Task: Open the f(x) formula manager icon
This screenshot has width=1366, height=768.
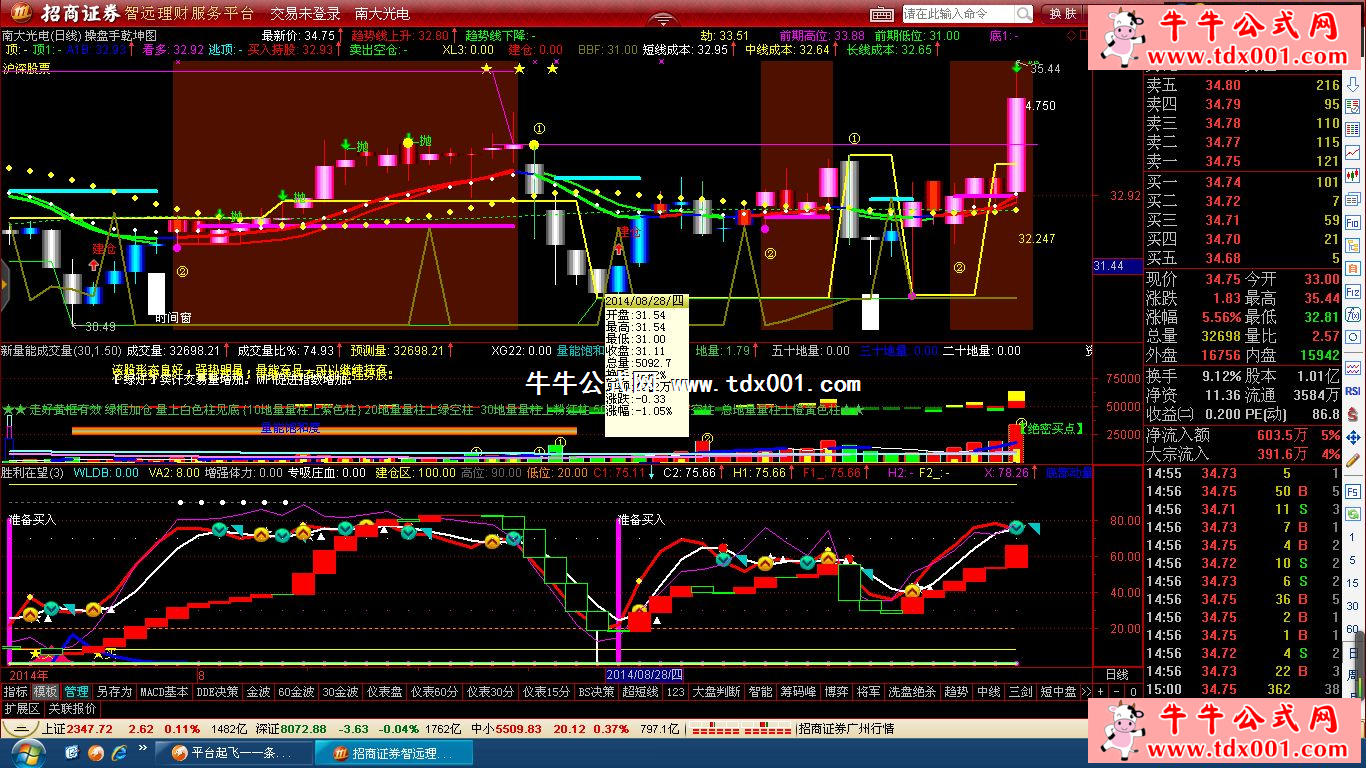Action: coord(1353,314)
